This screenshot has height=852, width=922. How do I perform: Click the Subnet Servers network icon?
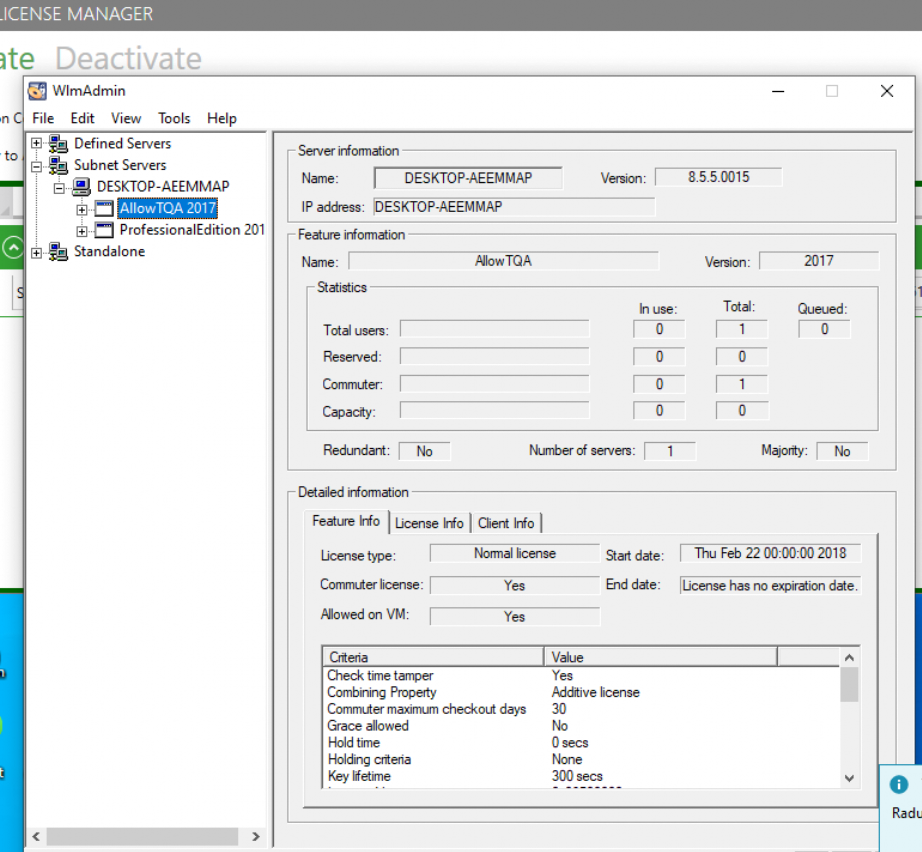(x=58, y=165)
